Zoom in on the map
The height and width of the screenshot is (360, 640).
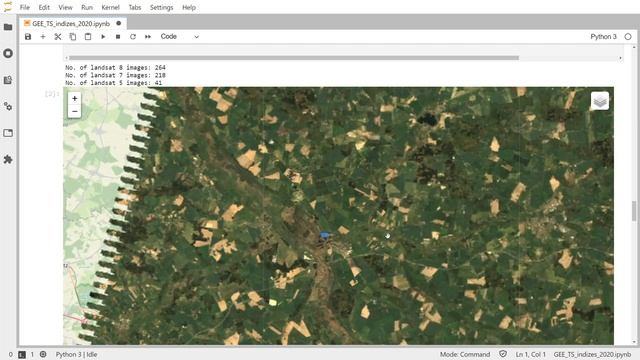[x=74, y=98]
